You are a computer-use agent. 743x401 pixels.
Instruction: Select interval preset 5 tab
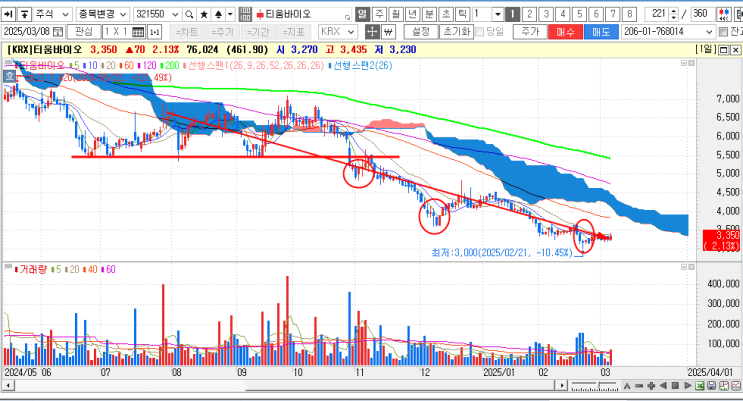click(x=579, y=14)
